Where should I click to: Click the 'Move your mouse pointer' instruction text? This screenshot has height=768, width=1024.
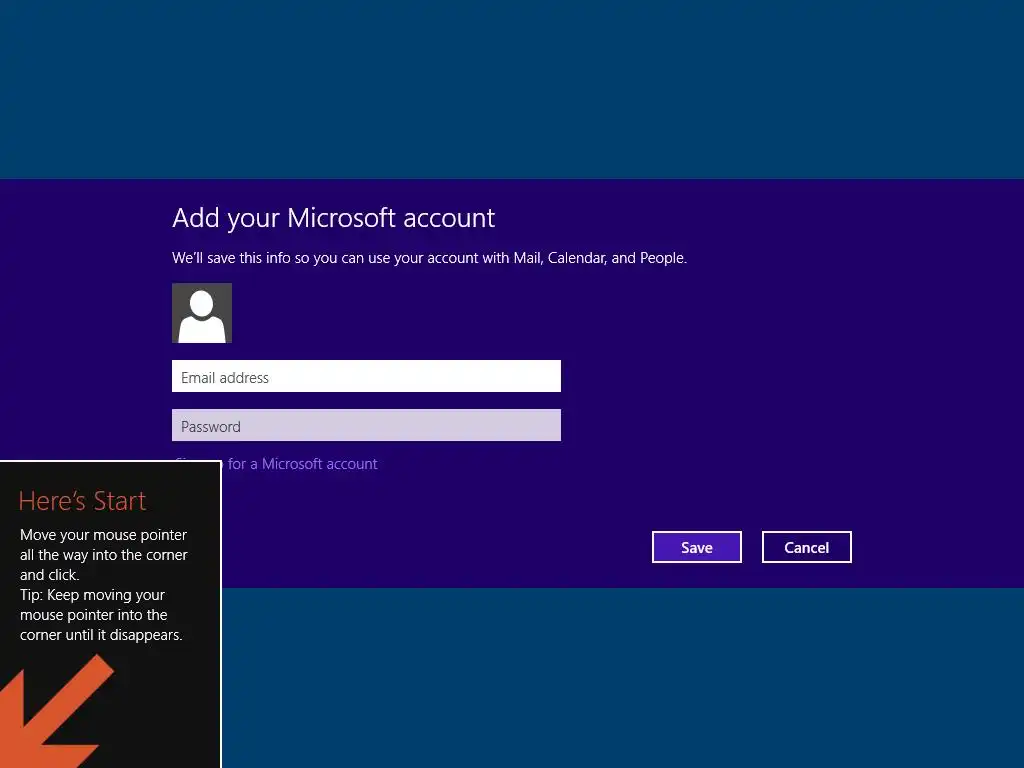click(104, 554)
